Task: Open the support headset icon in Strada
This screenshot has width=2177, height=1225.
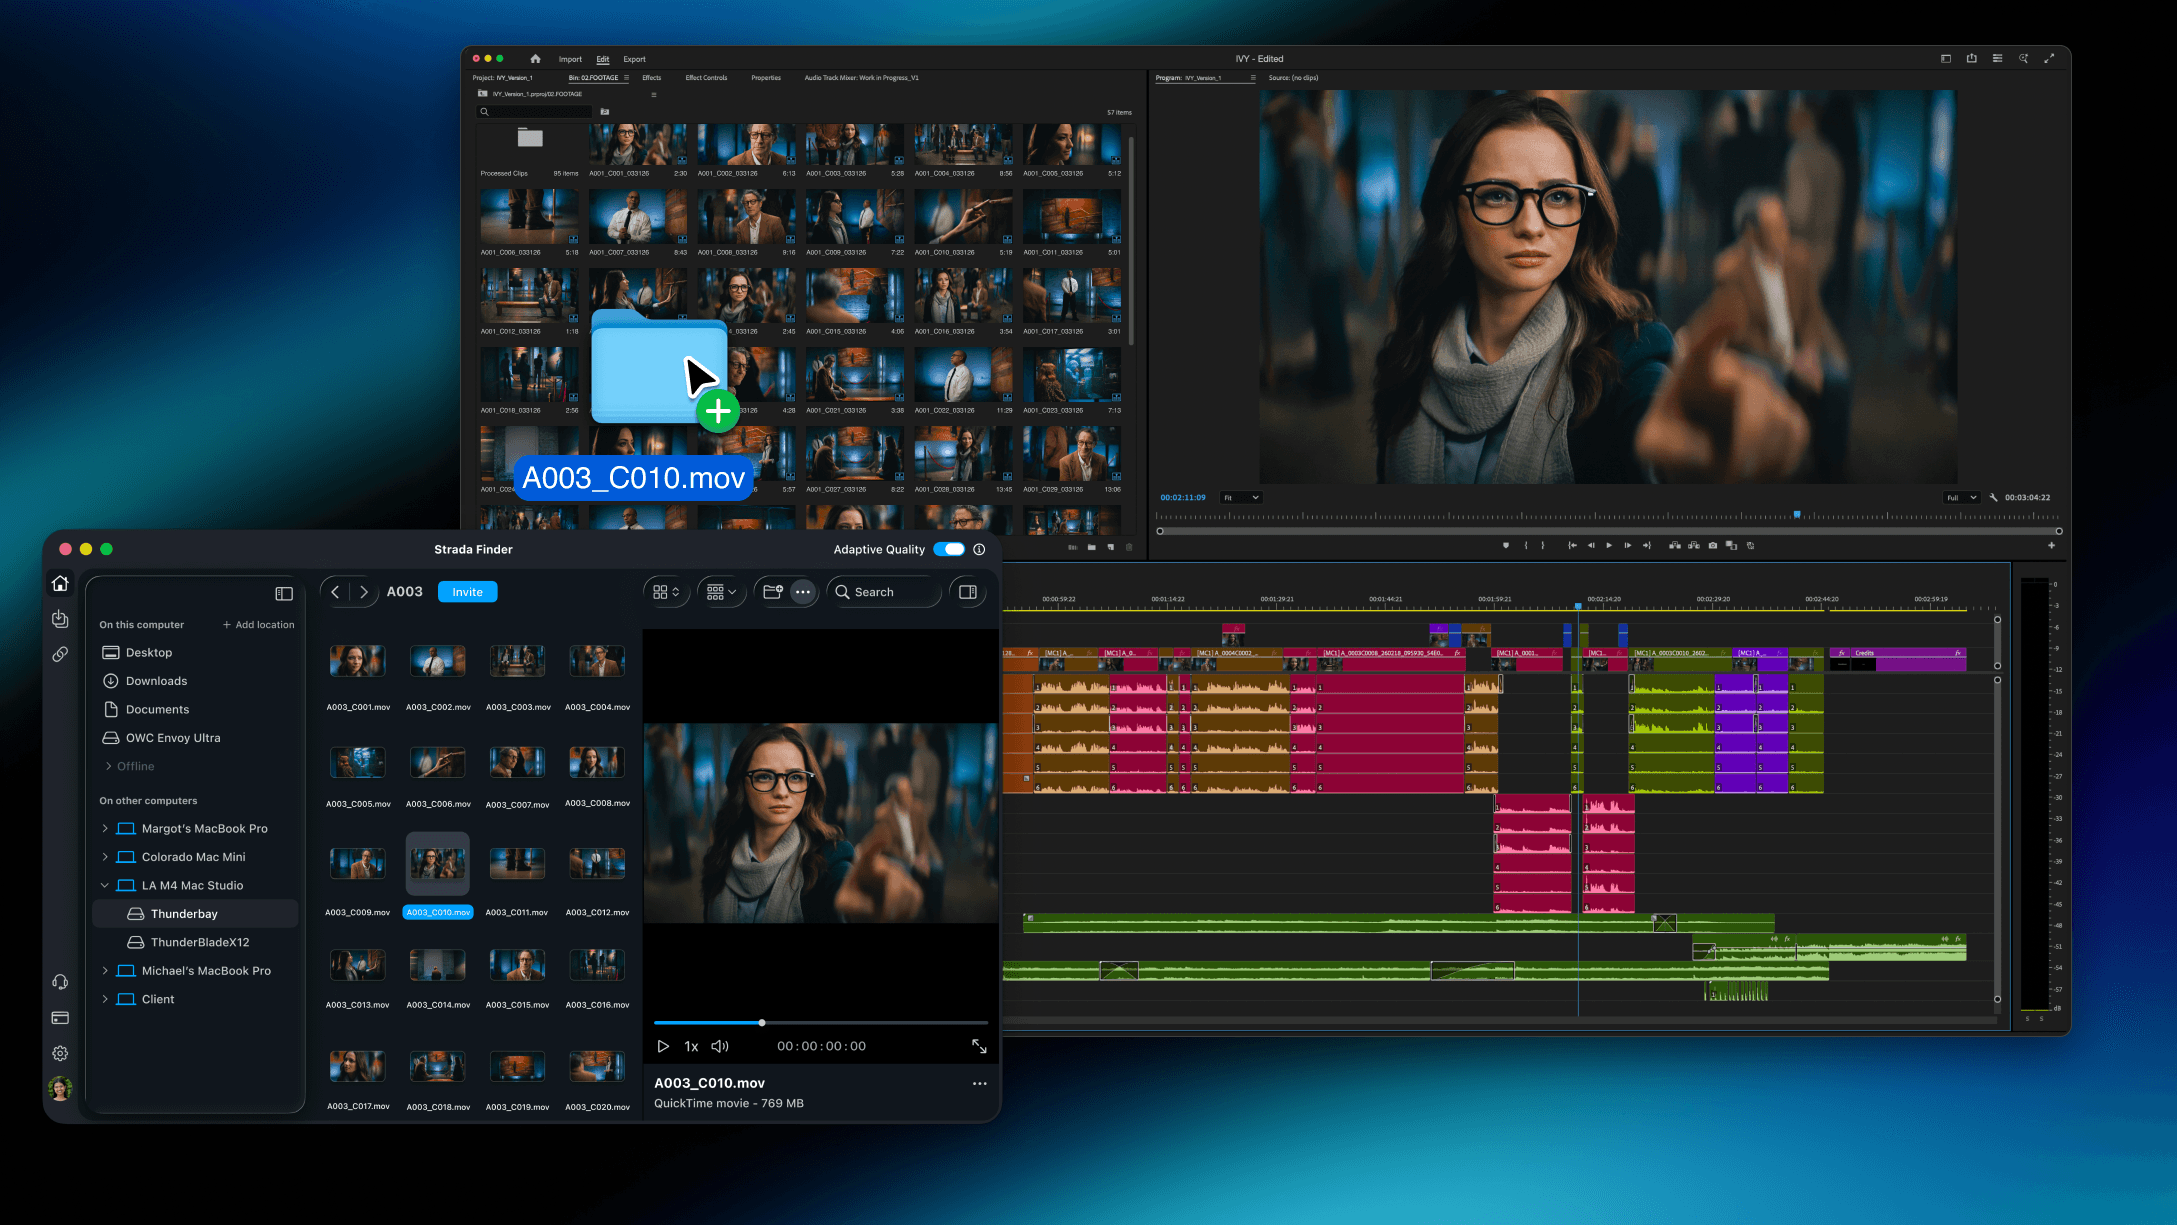Action: (60, 982)
